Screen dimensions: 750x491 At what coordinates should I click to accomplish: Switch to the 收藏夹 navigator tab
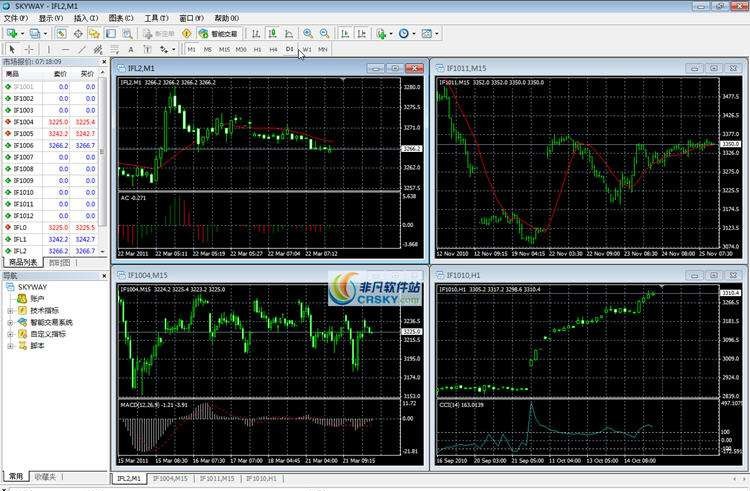click(45, 477)
